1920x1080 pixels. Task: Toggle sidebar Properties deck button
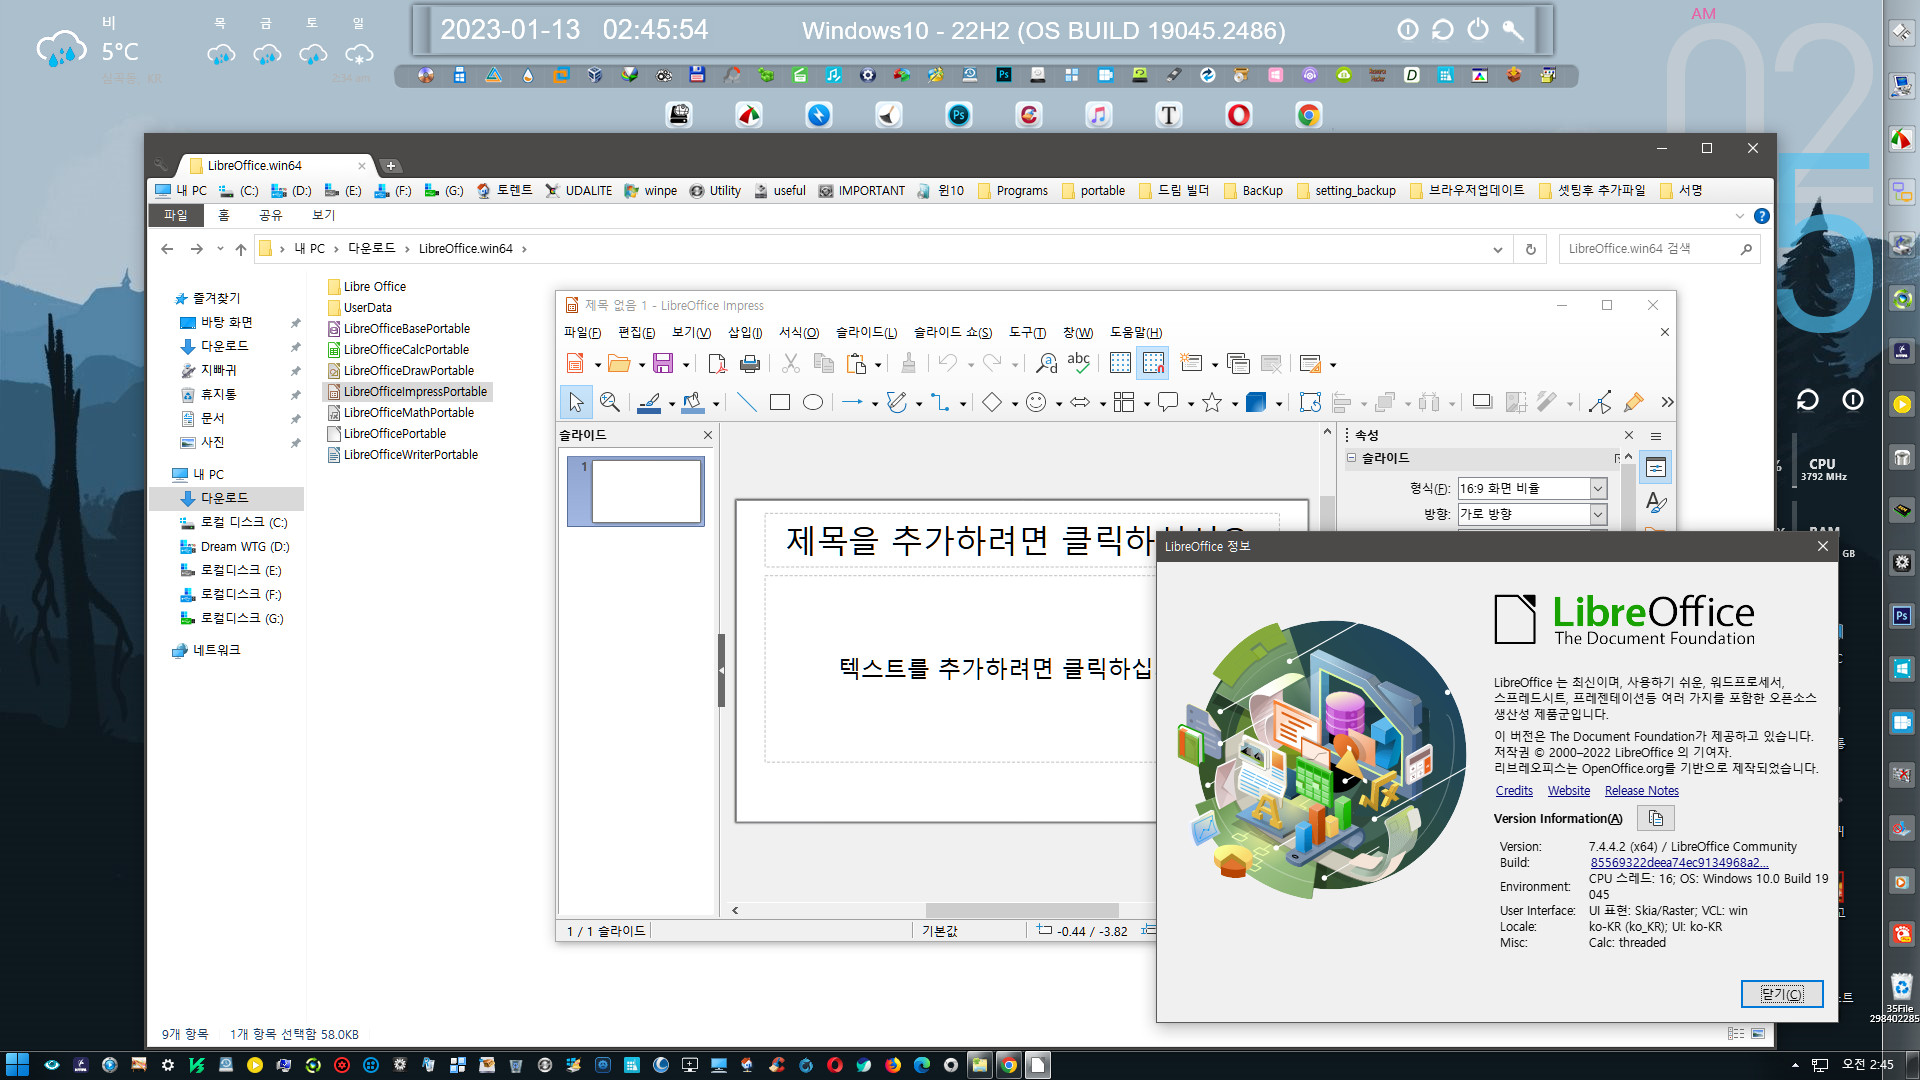point(1656,468)
